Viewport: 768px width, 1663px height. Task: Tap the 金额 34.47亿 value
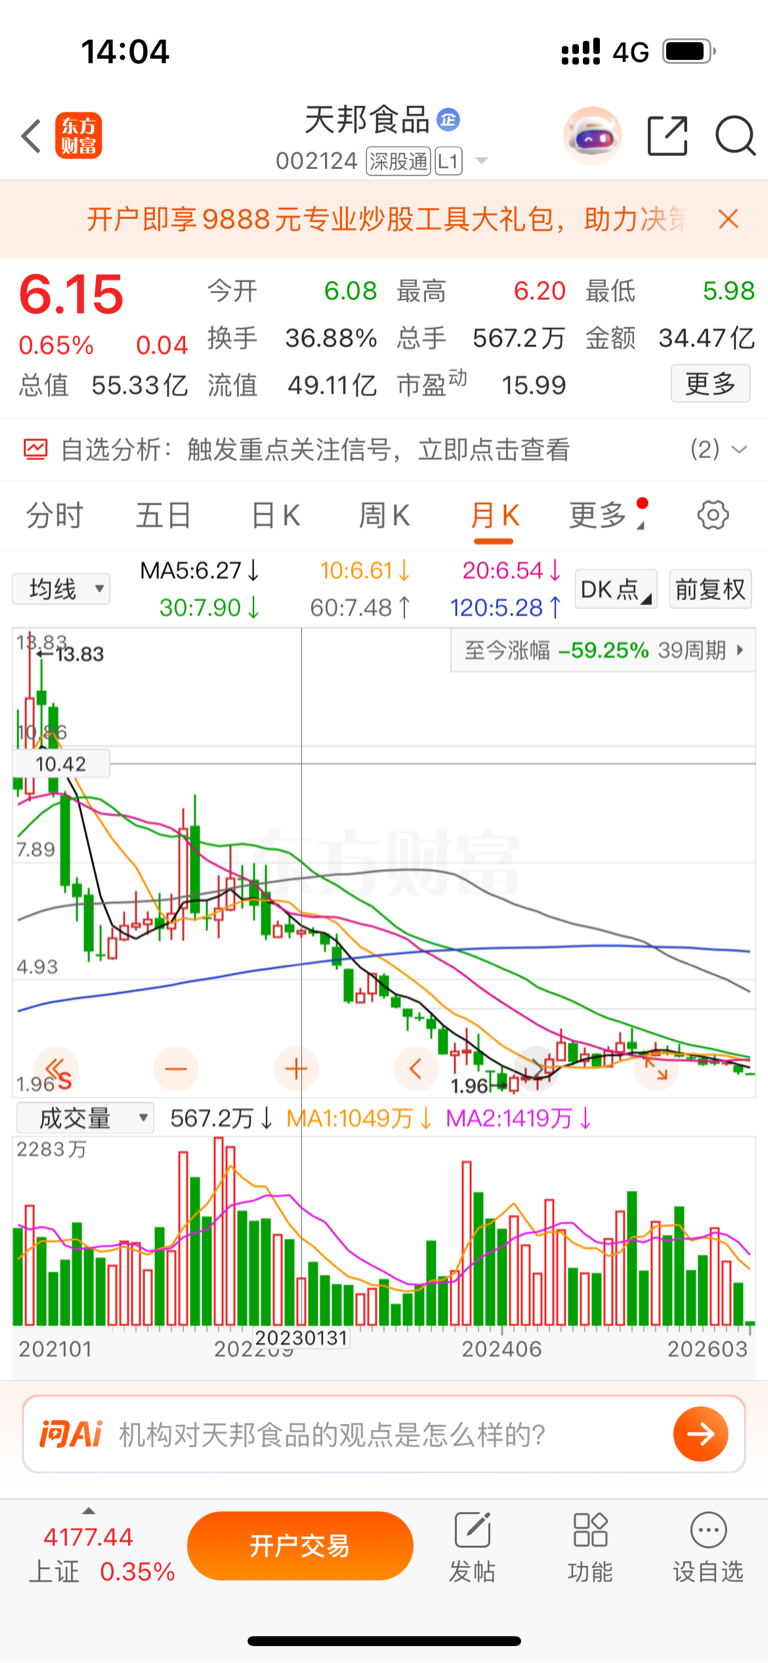670,338
